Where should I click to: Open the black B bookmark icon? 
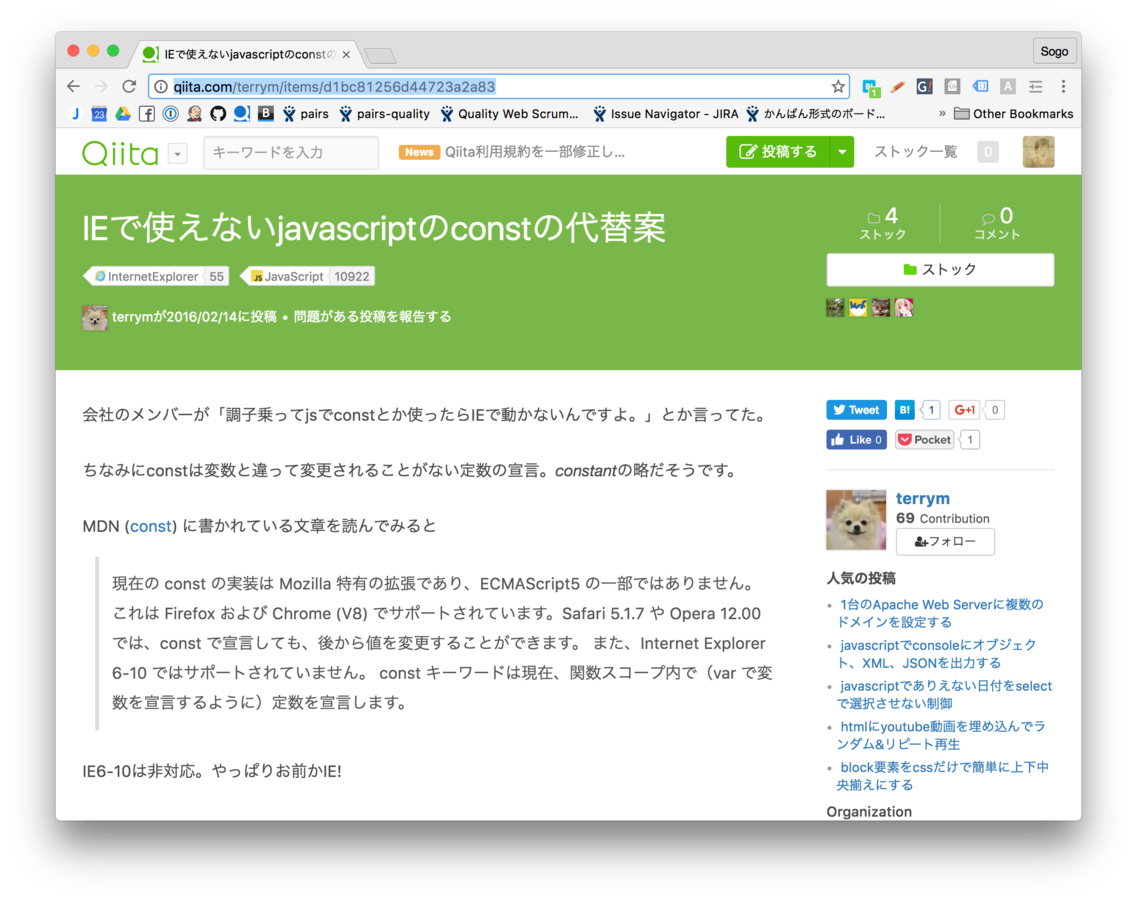pyautogui.click(x=266, y=114)
